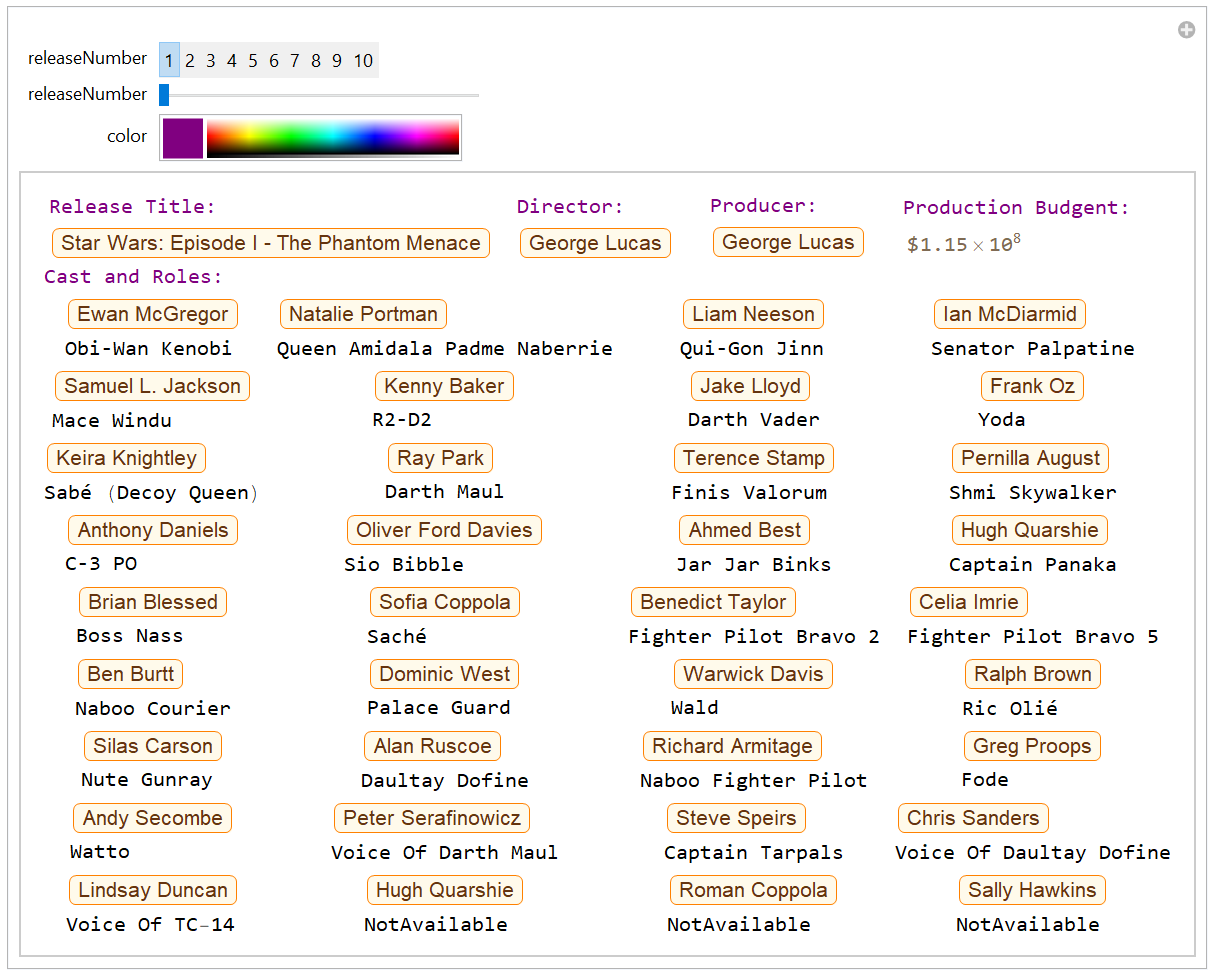
Task: Click Oliver Ford Davies button
Action: [444, 530]
